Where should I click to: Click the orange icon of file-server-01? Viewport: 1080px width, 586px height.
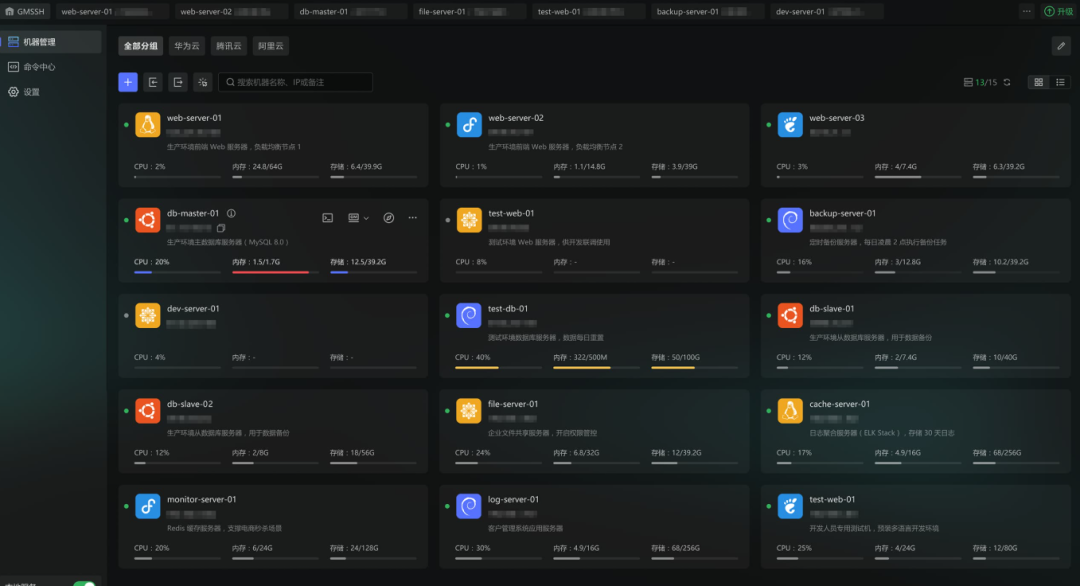coord(469,411)
